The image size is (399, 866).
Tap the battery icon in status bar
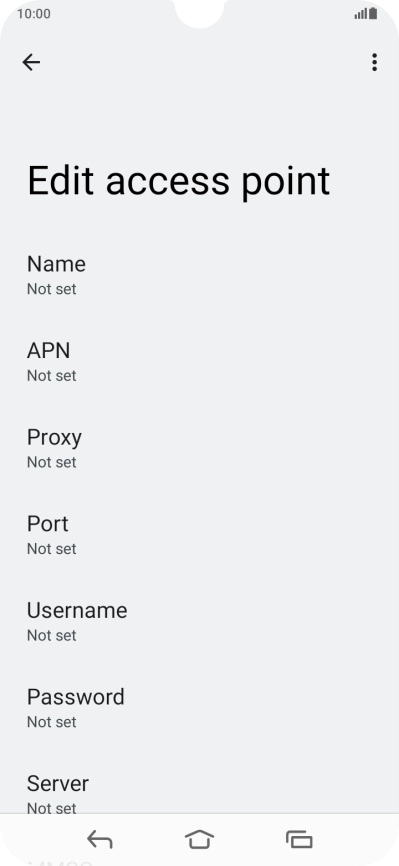(x=374, y=13)
